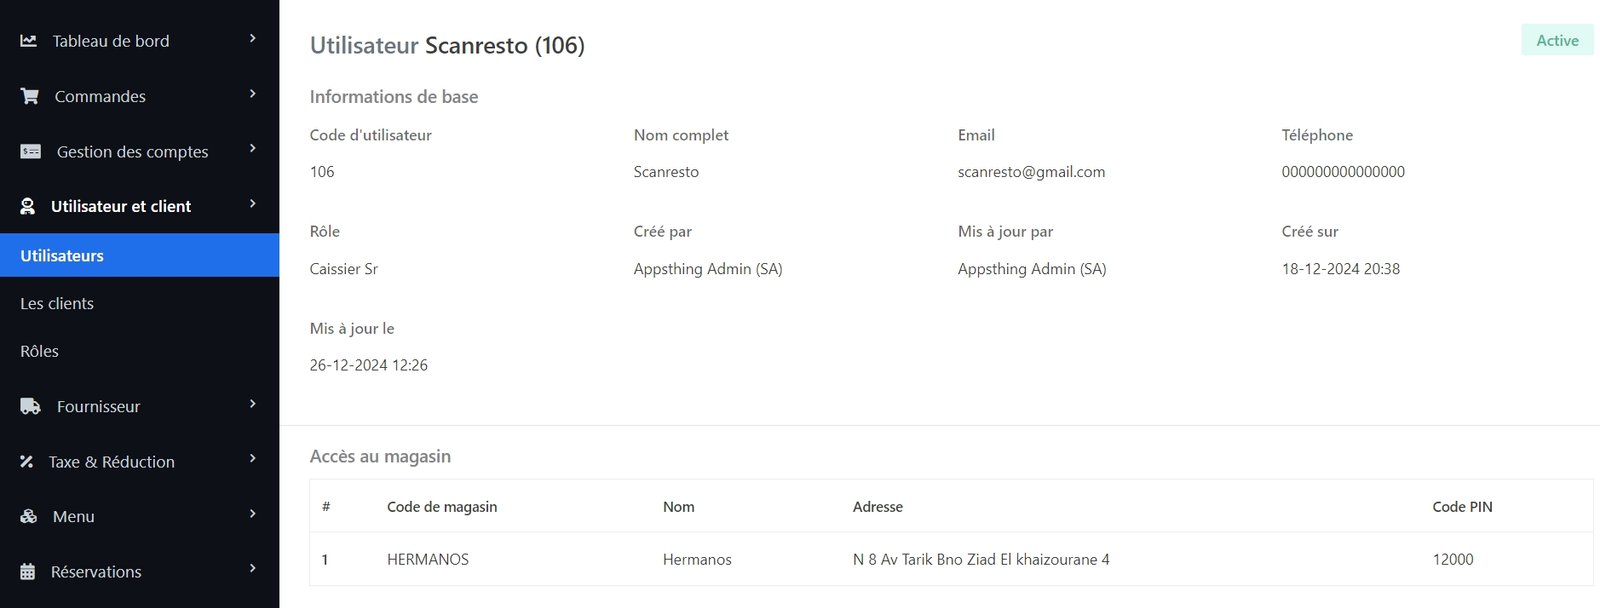Collapse the Utilisateur et client chevron
This screenshot has height=608, width=1600.
(x=252, y=204)
